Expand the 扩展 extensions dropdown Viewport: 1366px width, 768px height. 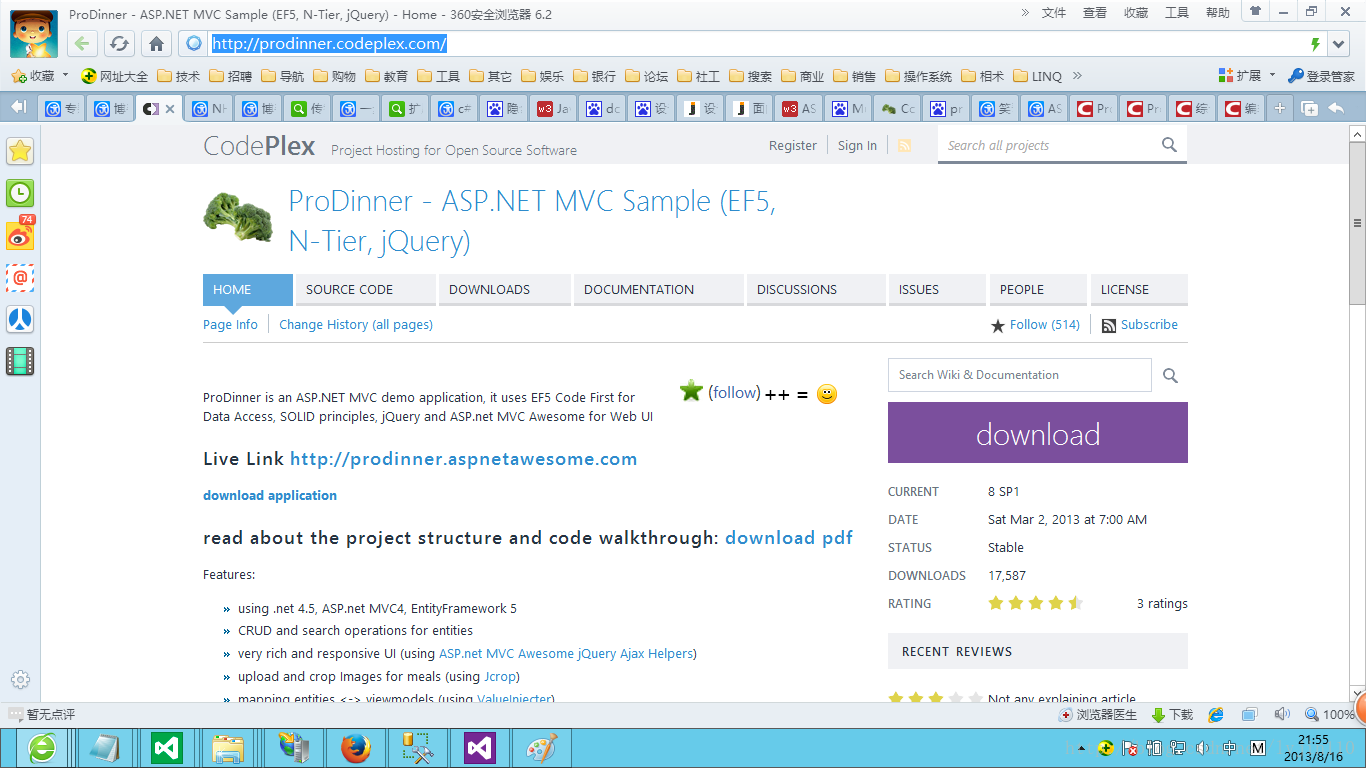pyautogui.click(x=1272, y=75)
